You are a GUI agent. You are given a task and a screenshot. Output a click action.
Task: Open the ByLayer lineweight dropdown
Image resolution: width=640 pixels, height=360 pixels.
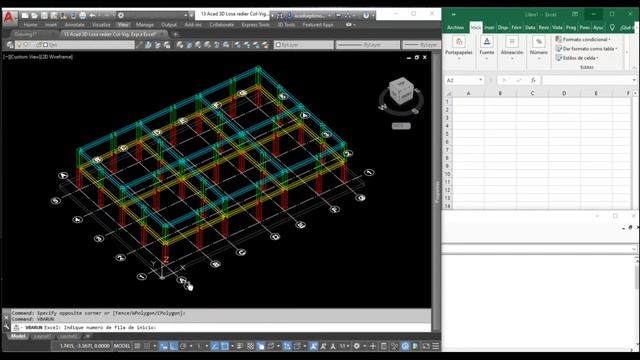[x=421, y=44]
